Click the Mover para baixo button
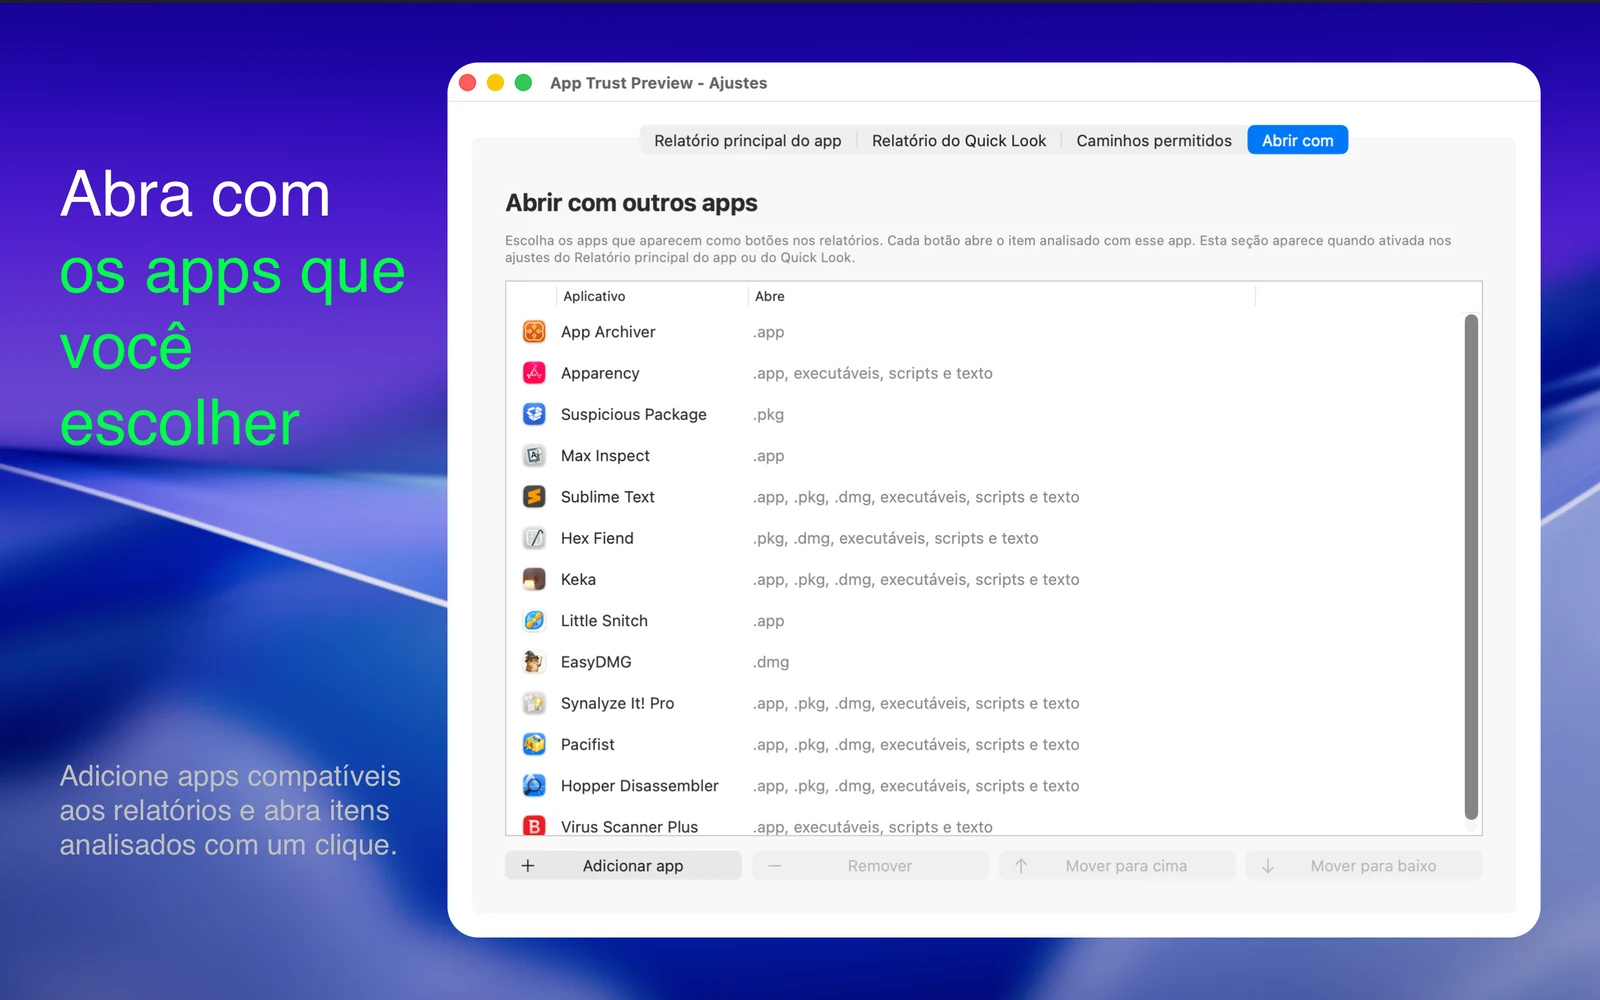The width and height of the screenshot is (1600, 1000). [x=1364, y=866]
